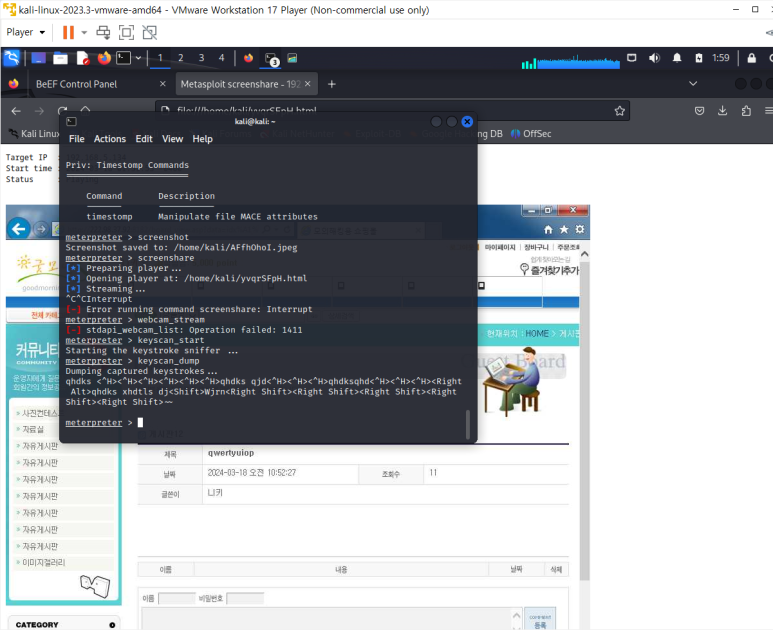Screen dimensions: 773x630
Task: Open the Kali Linux bookmark
Action: tap(34, 134)
